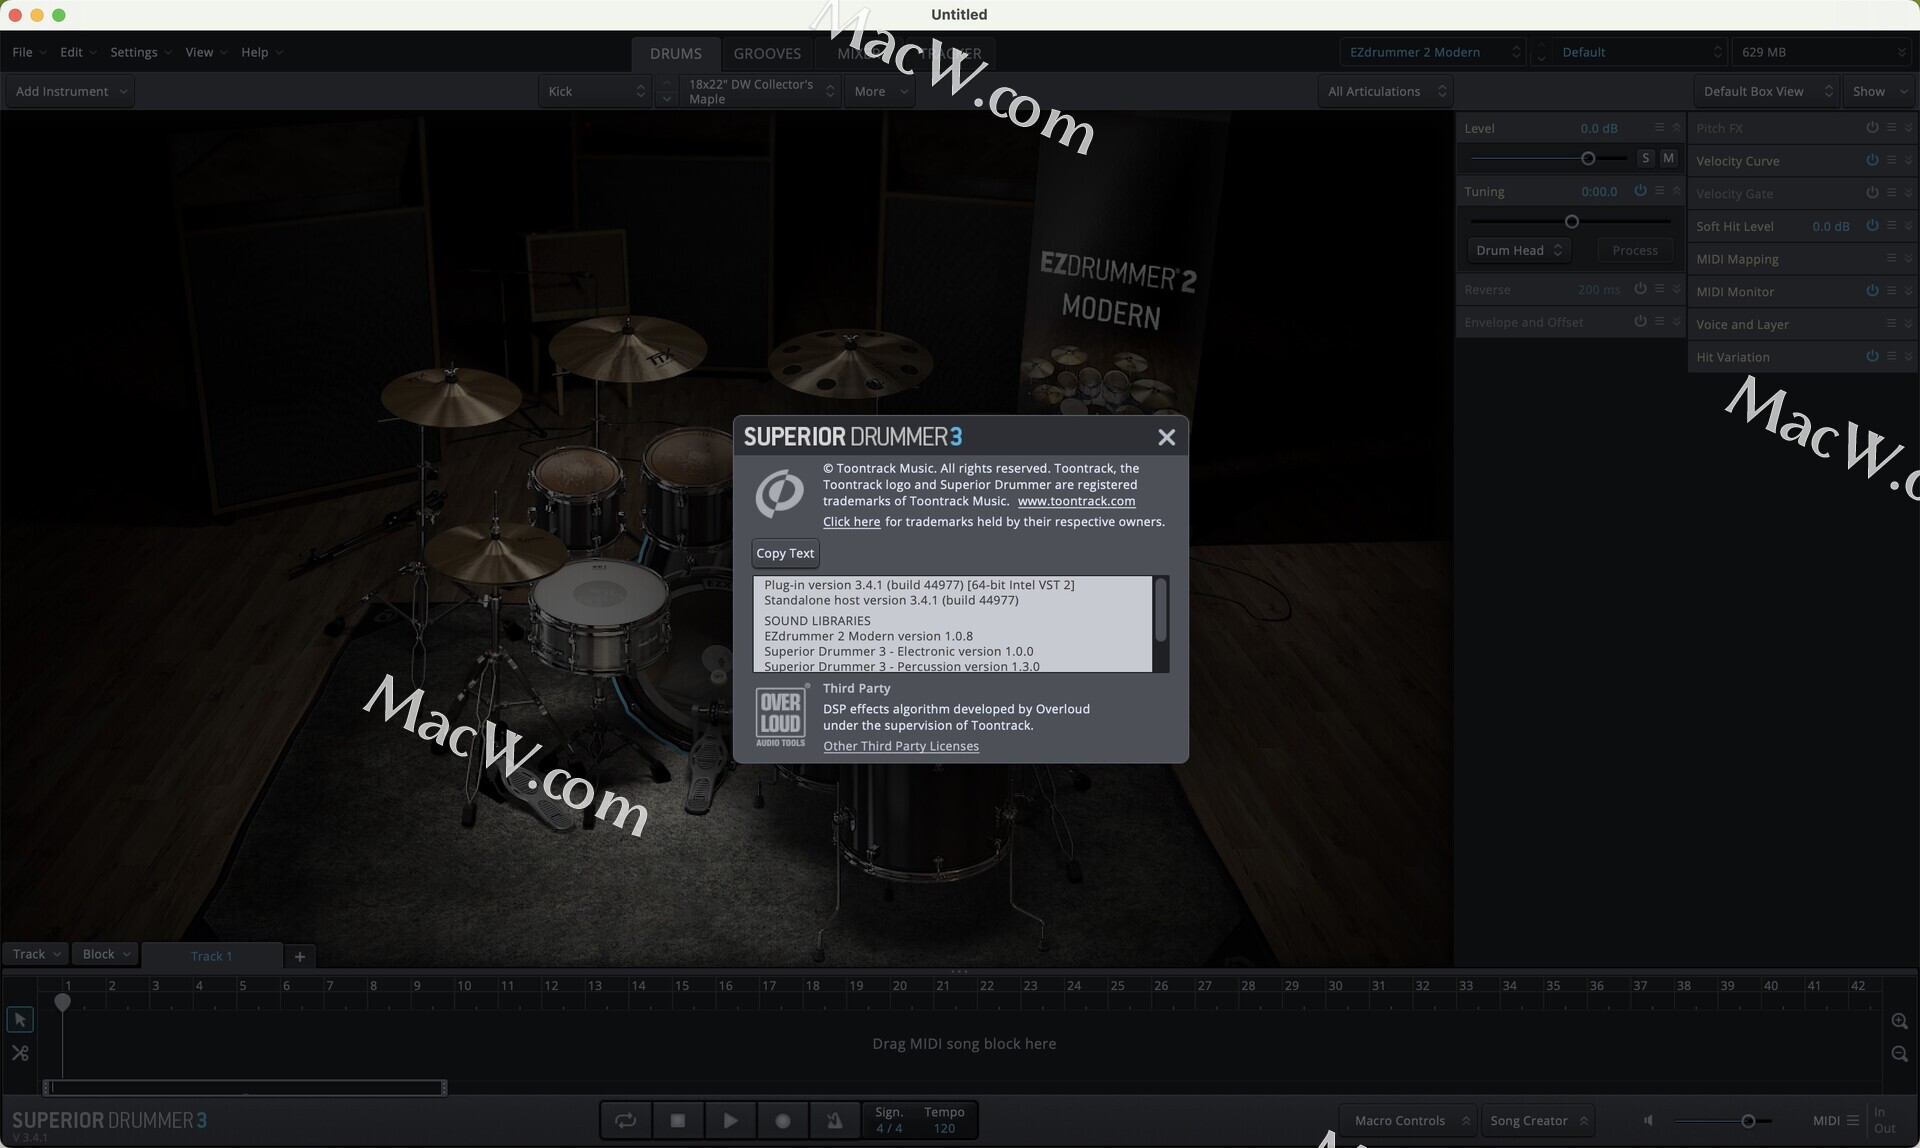Select the arrow pointer tool in timeline
Image resolution: width=1920 pixels, height=1148 pixels.
click(x=20, y=1019)
